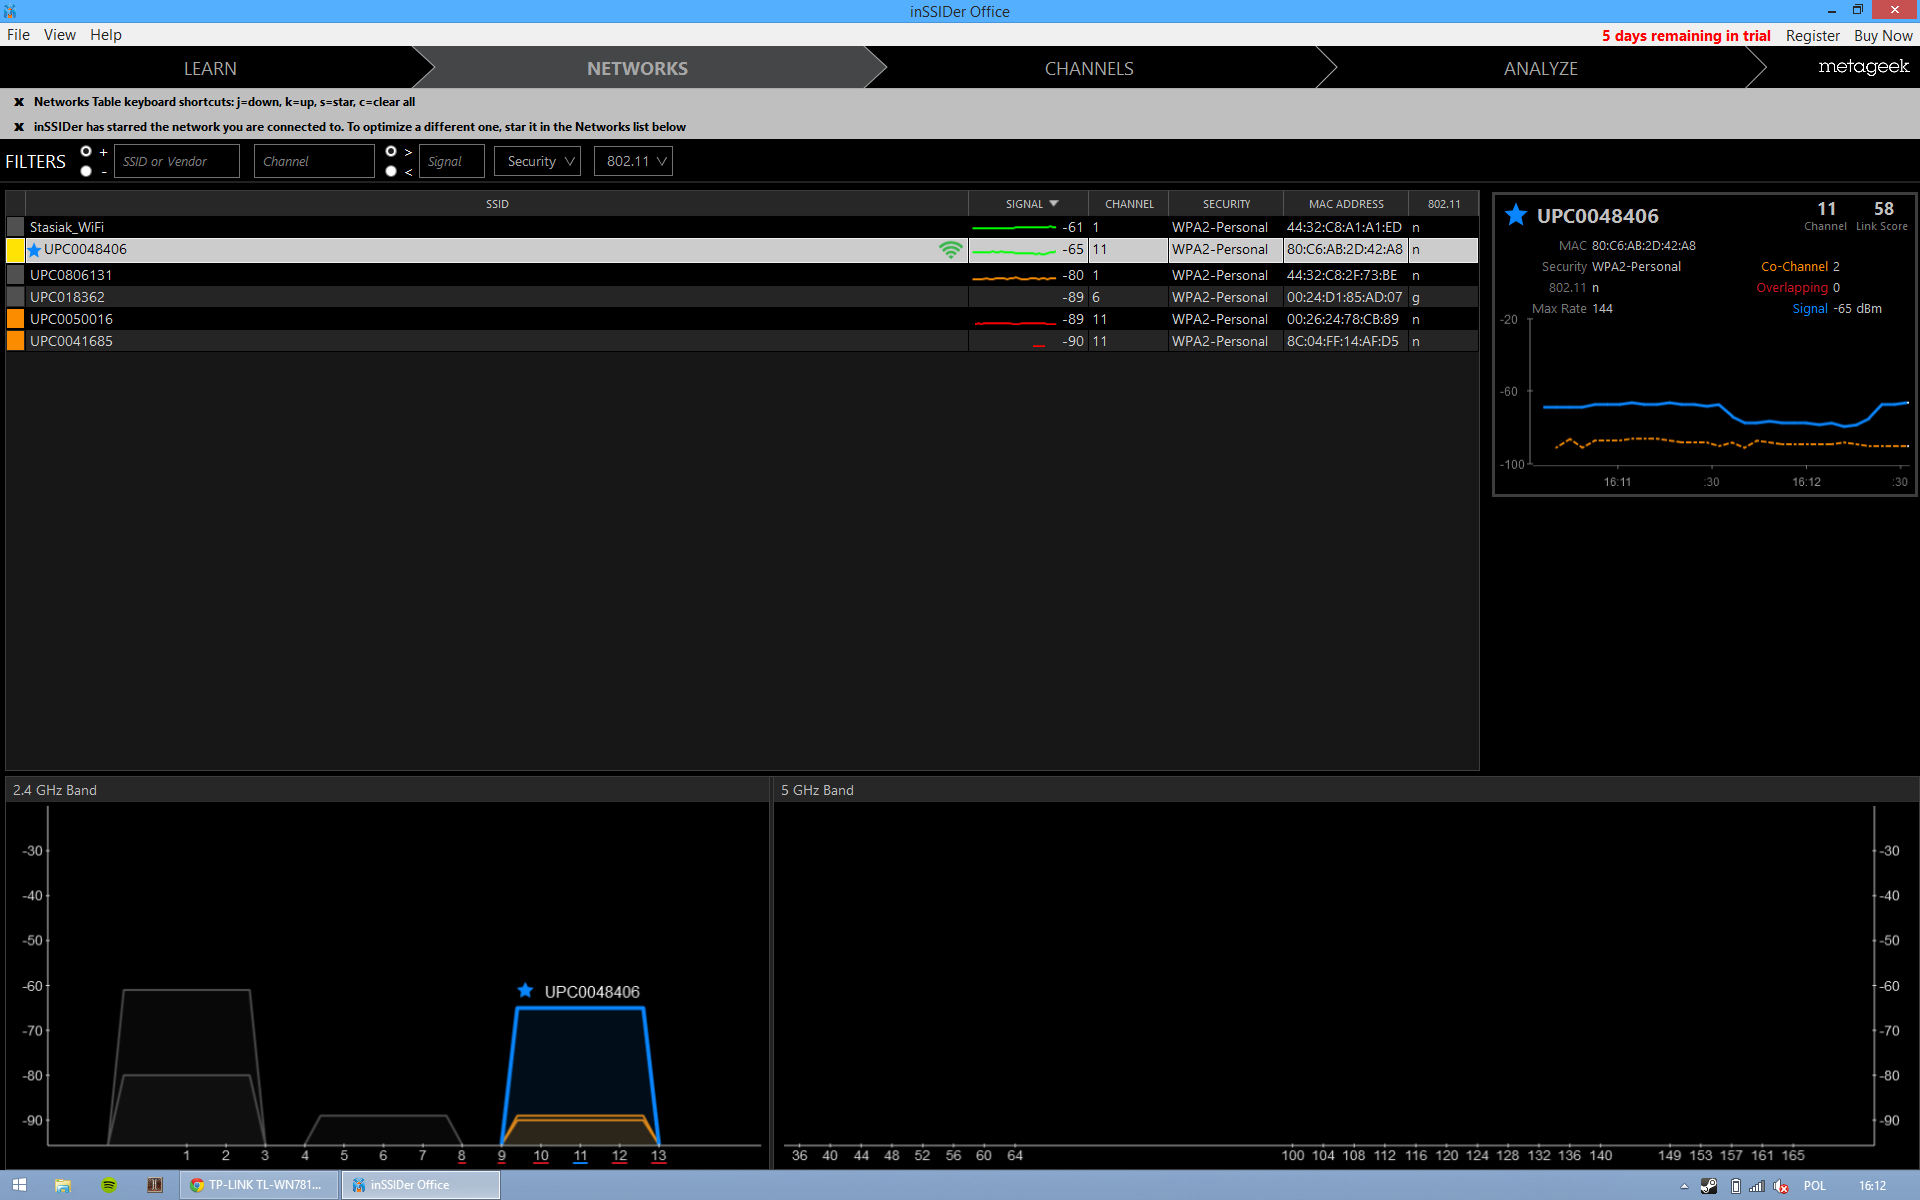Select the less-than signal filter radio
1920x1200 pixels.
point(391,171)
